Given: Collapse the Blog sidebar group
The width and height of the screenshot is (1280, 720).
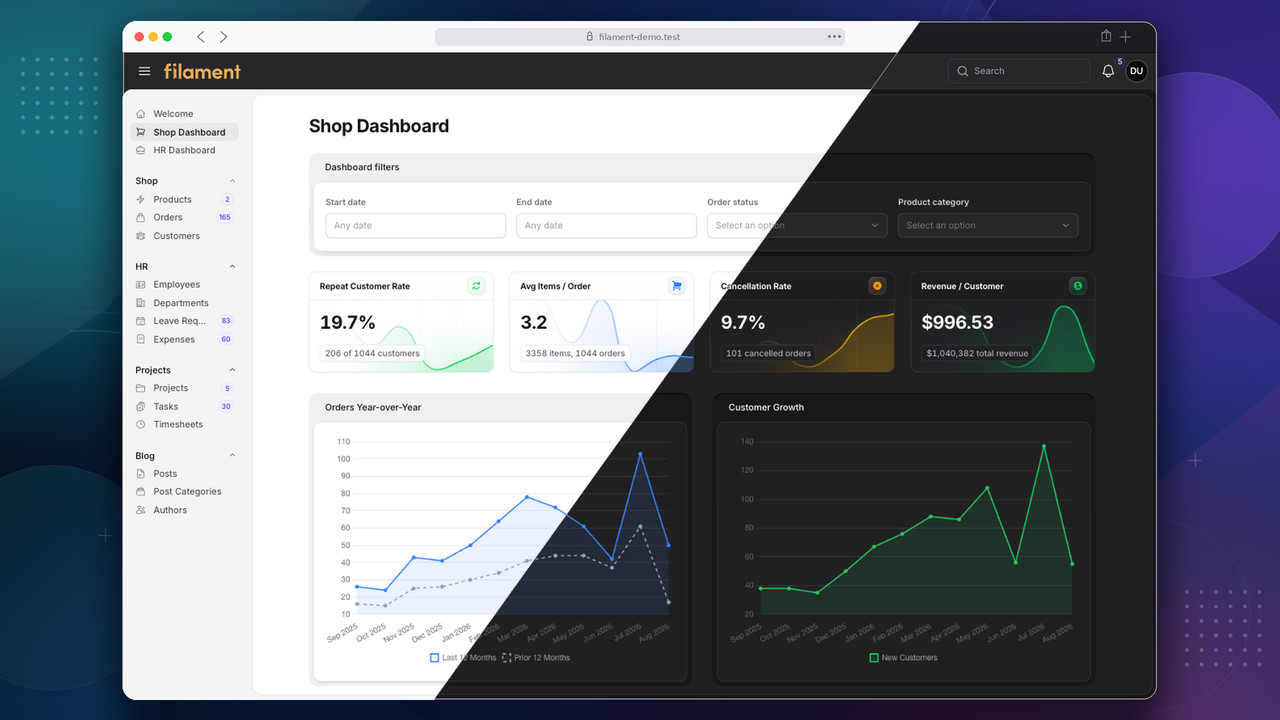Looking at the screenshot, I should point(232,456).
